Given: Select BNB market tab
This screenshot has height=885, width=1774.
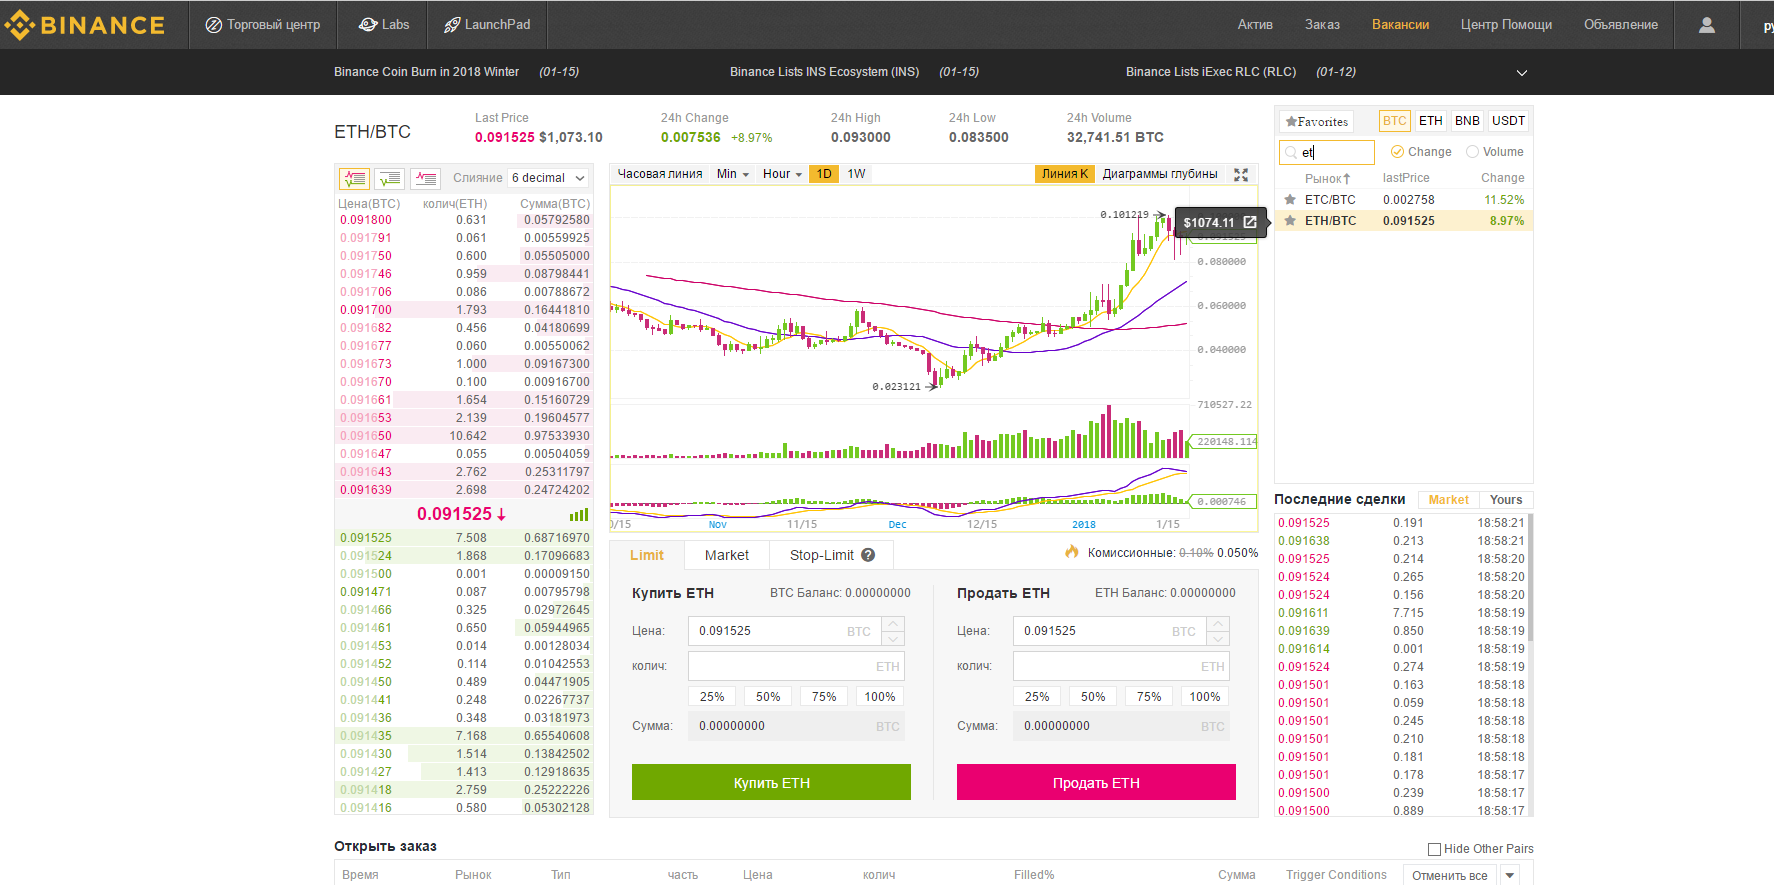Looking at the screenshot, I should pyautogui.click(x=1467, y=121).
